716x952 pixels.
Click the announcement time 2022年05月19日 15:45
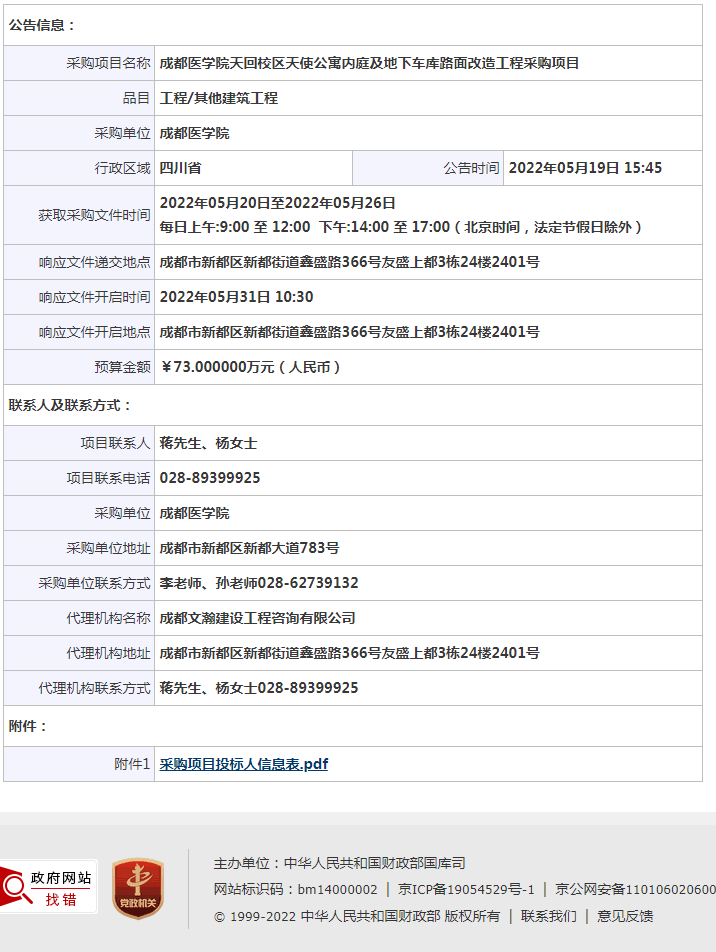pyautogui.click(x=585, y=168)
